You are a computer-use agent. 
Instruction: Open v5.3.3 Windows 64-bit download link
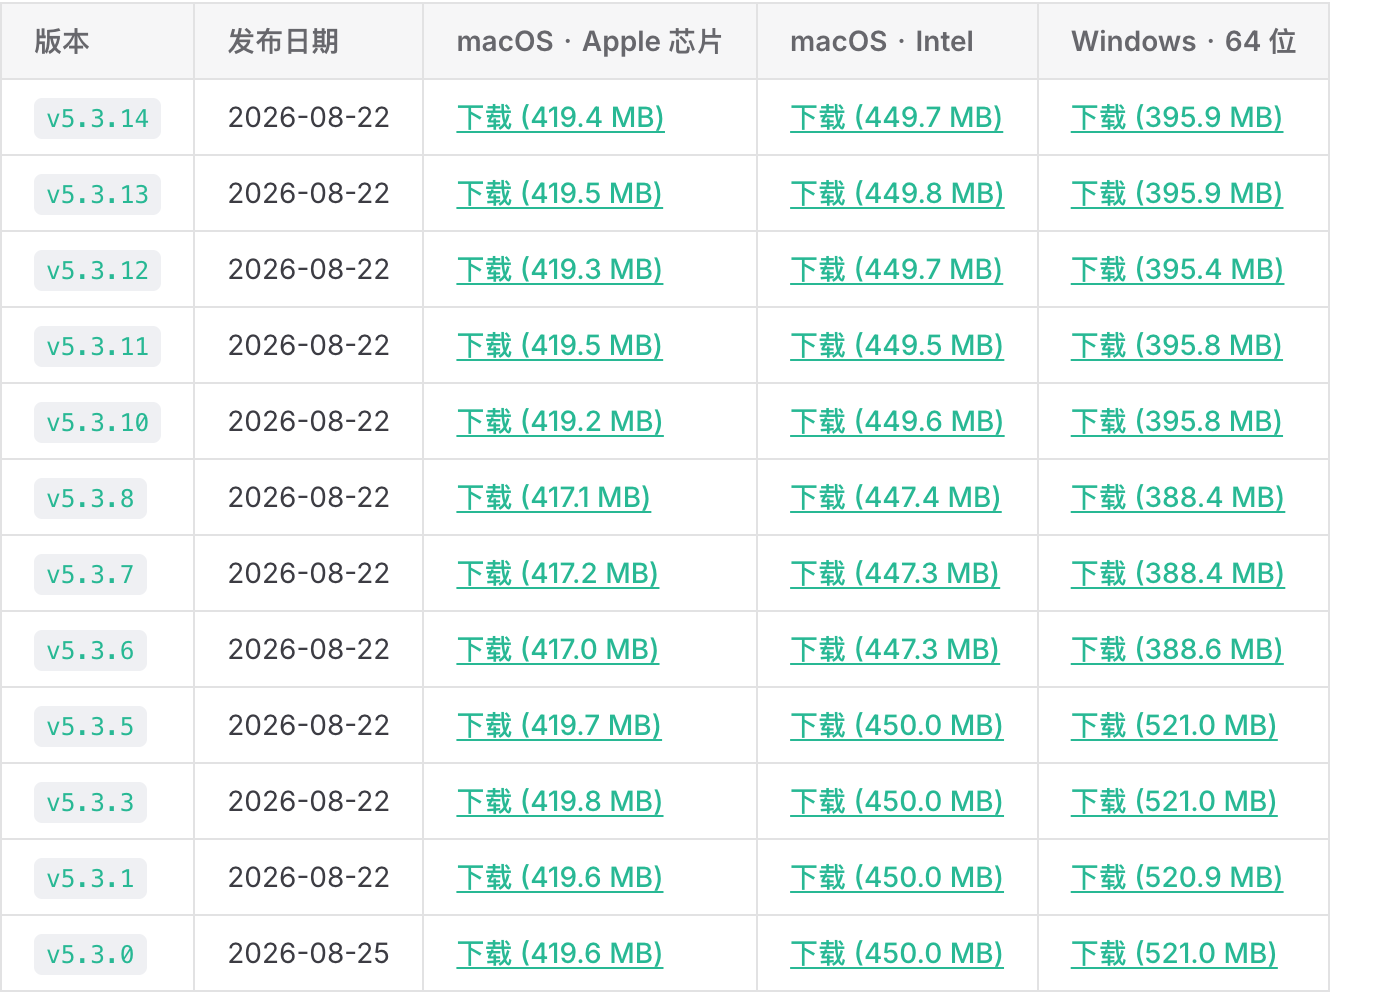pos(1174,802)
